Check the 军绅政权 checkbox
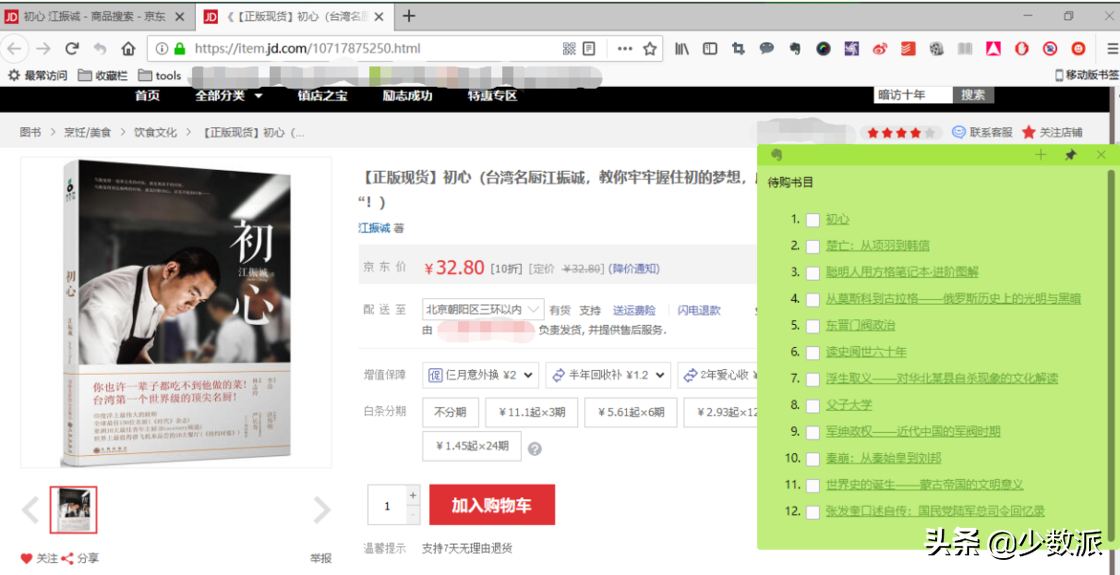Image resolution: width=1120 pixels, height=575 pixels. click(812, 433)
